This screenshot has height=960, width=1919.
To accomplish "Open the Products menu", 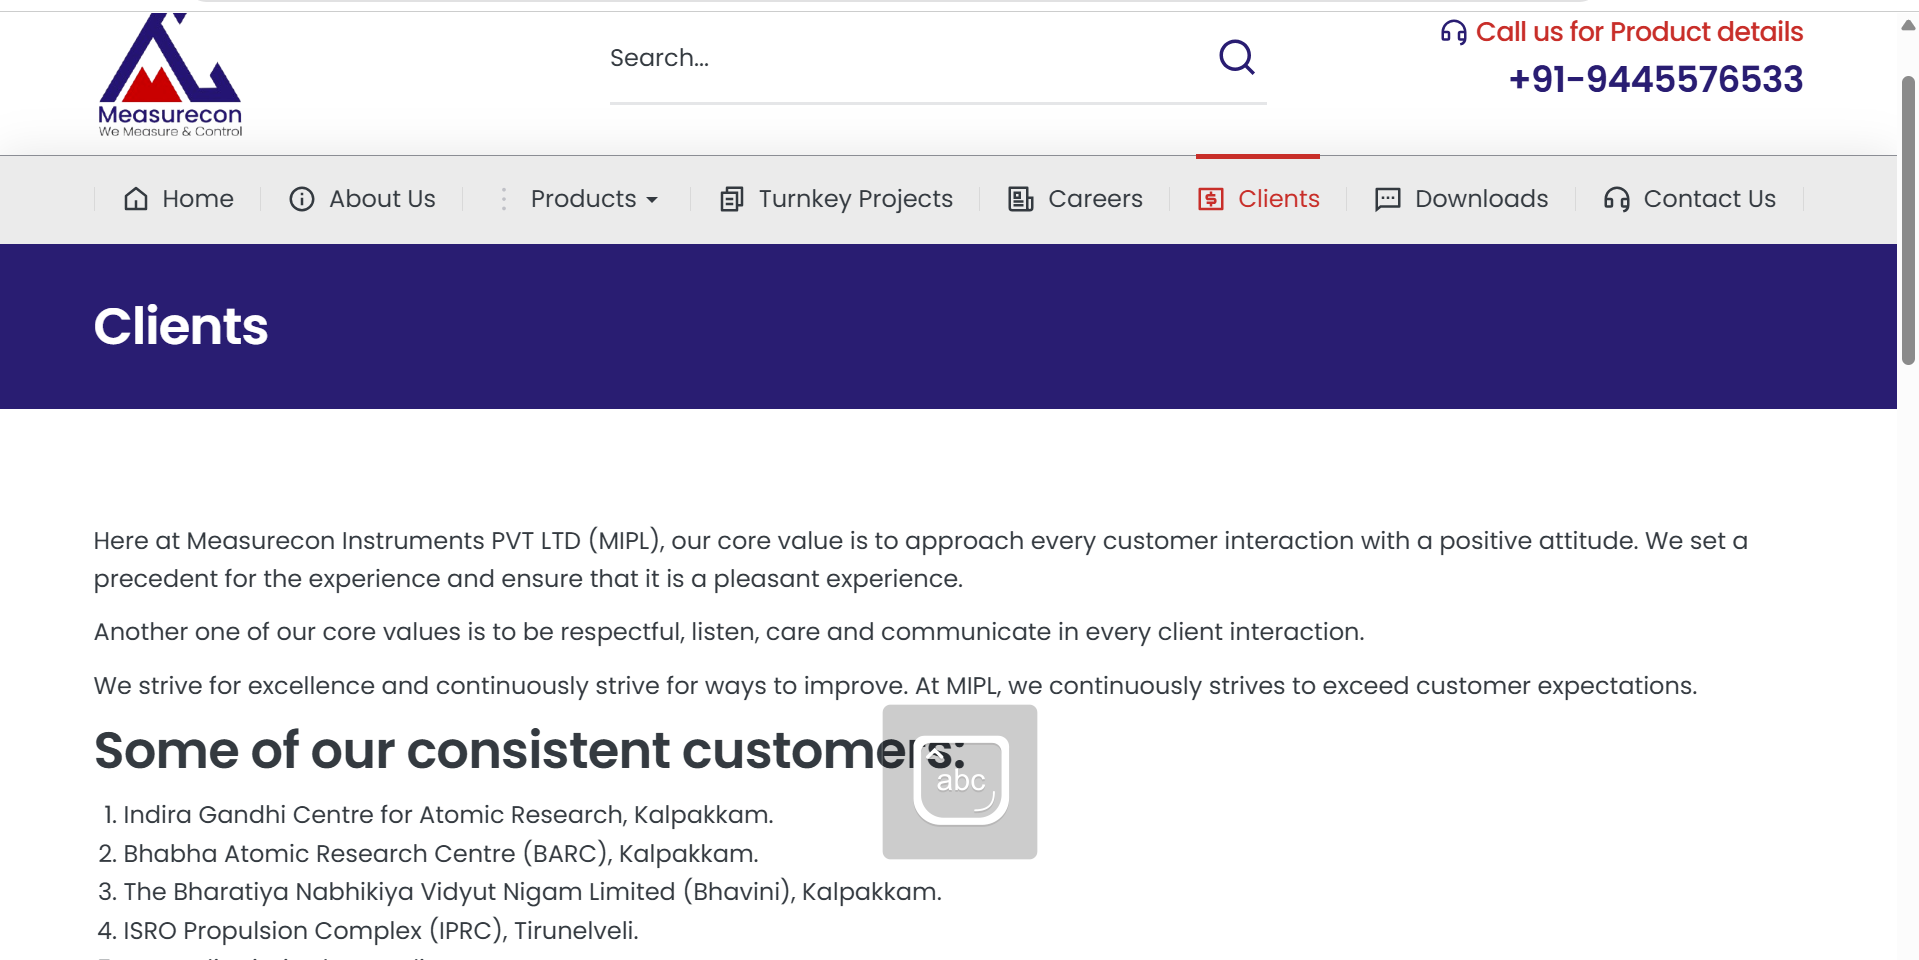I will pos(583,199).
